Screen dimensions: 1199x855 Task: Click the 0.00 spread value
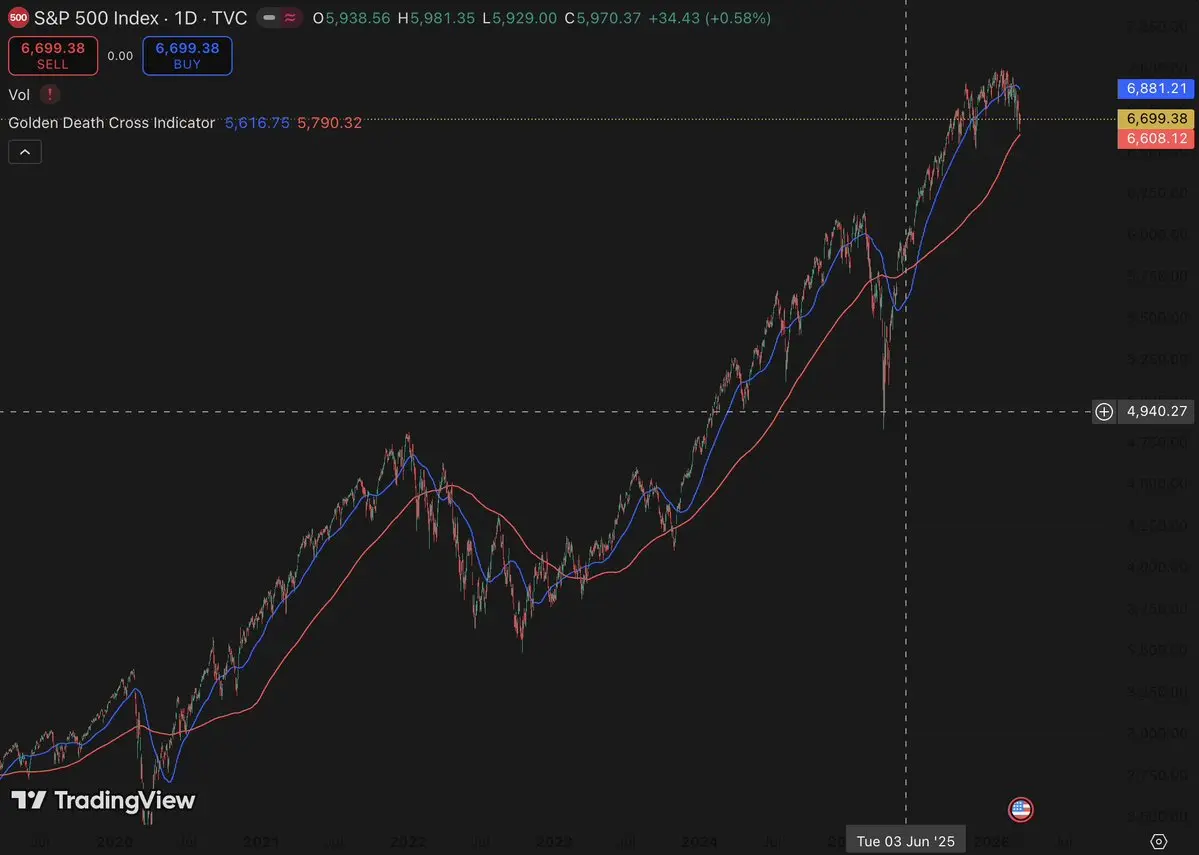(x=120, y=56)
